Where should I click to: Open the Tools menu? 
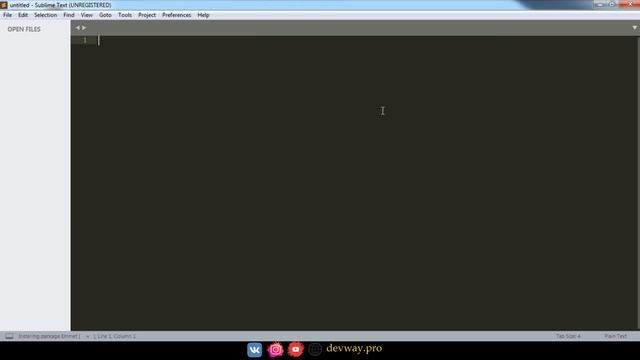pos(125,15)
